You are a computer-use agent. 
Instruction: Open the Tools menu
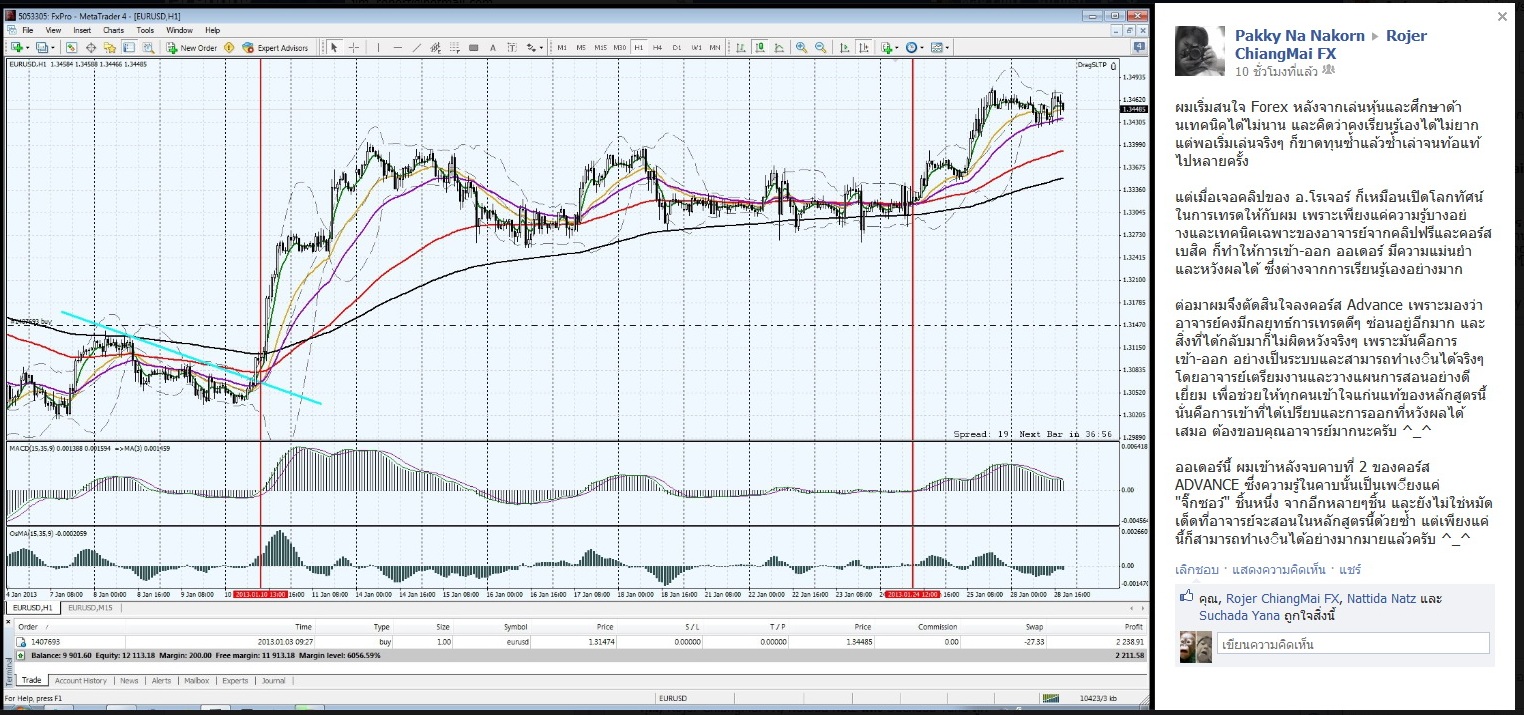145,30
